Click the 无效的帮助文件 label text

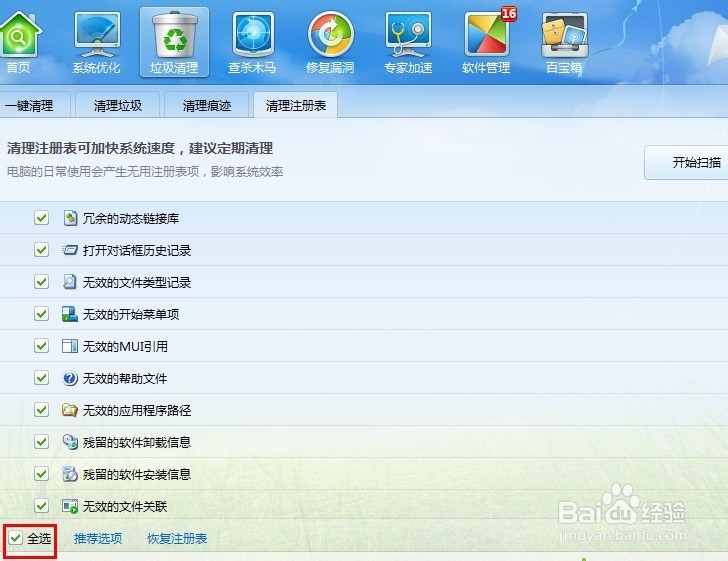coord(125,378)
